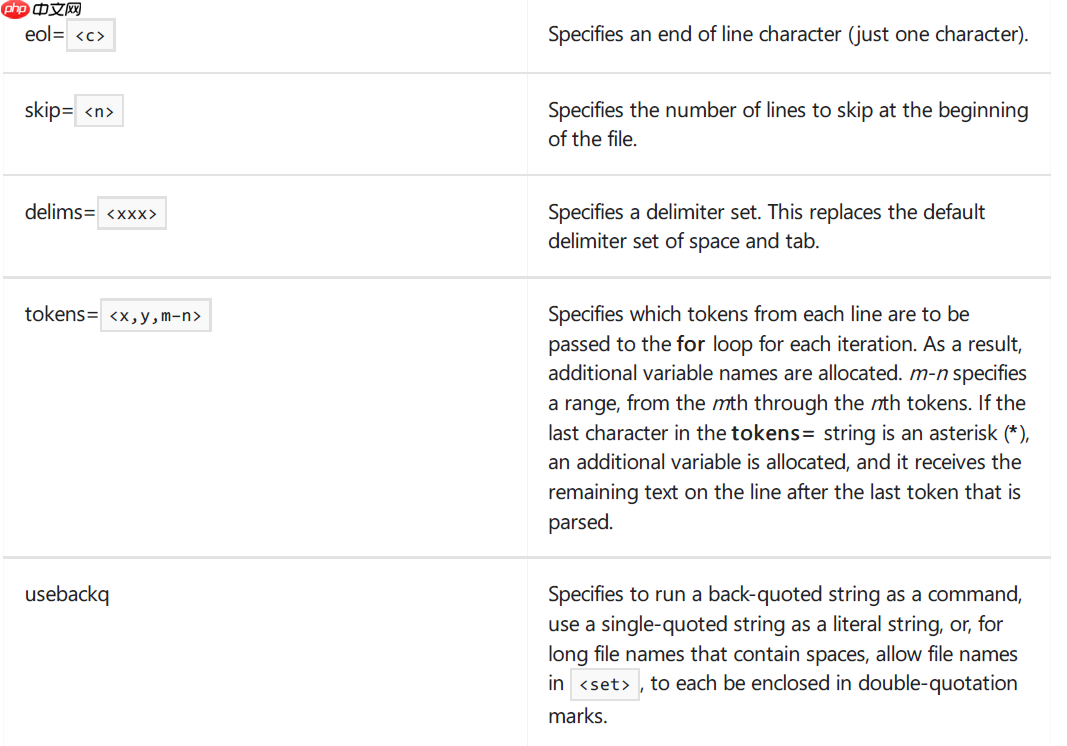Click the bold 'tokens=' text in description
This screenshot has width=1067, height=746.
(773, 434)
